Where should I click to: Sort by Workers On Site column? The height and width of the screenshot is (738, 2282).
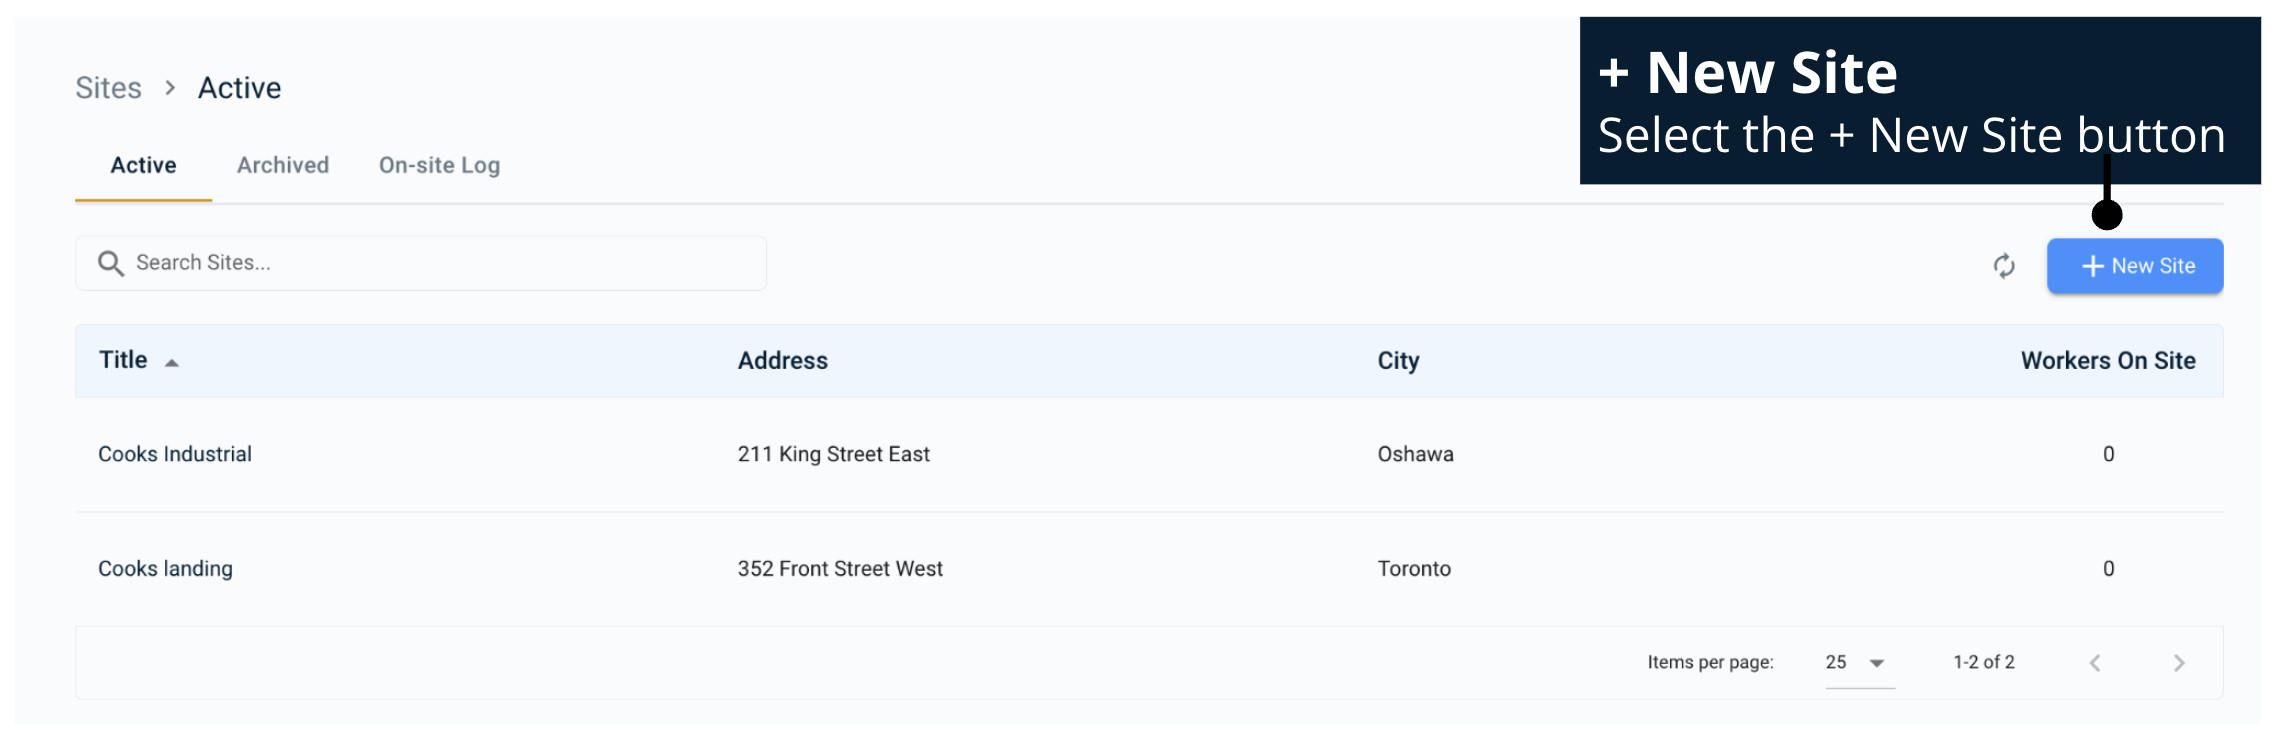tap(2107, 361)
